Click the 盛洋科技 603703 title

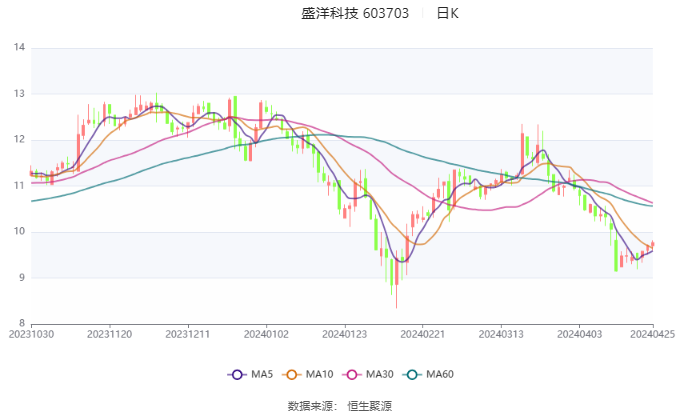[355, 13]
